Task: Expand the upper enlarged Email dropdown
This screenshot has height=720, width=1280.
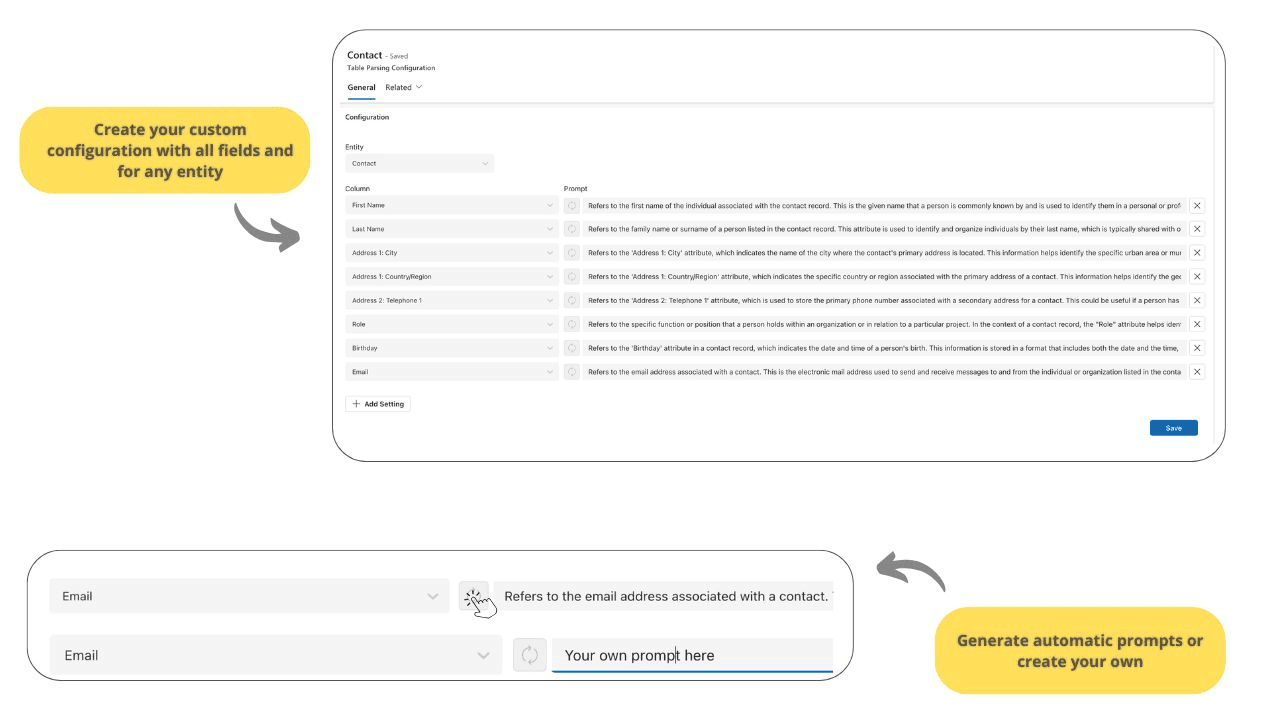Action: [249, 596]
